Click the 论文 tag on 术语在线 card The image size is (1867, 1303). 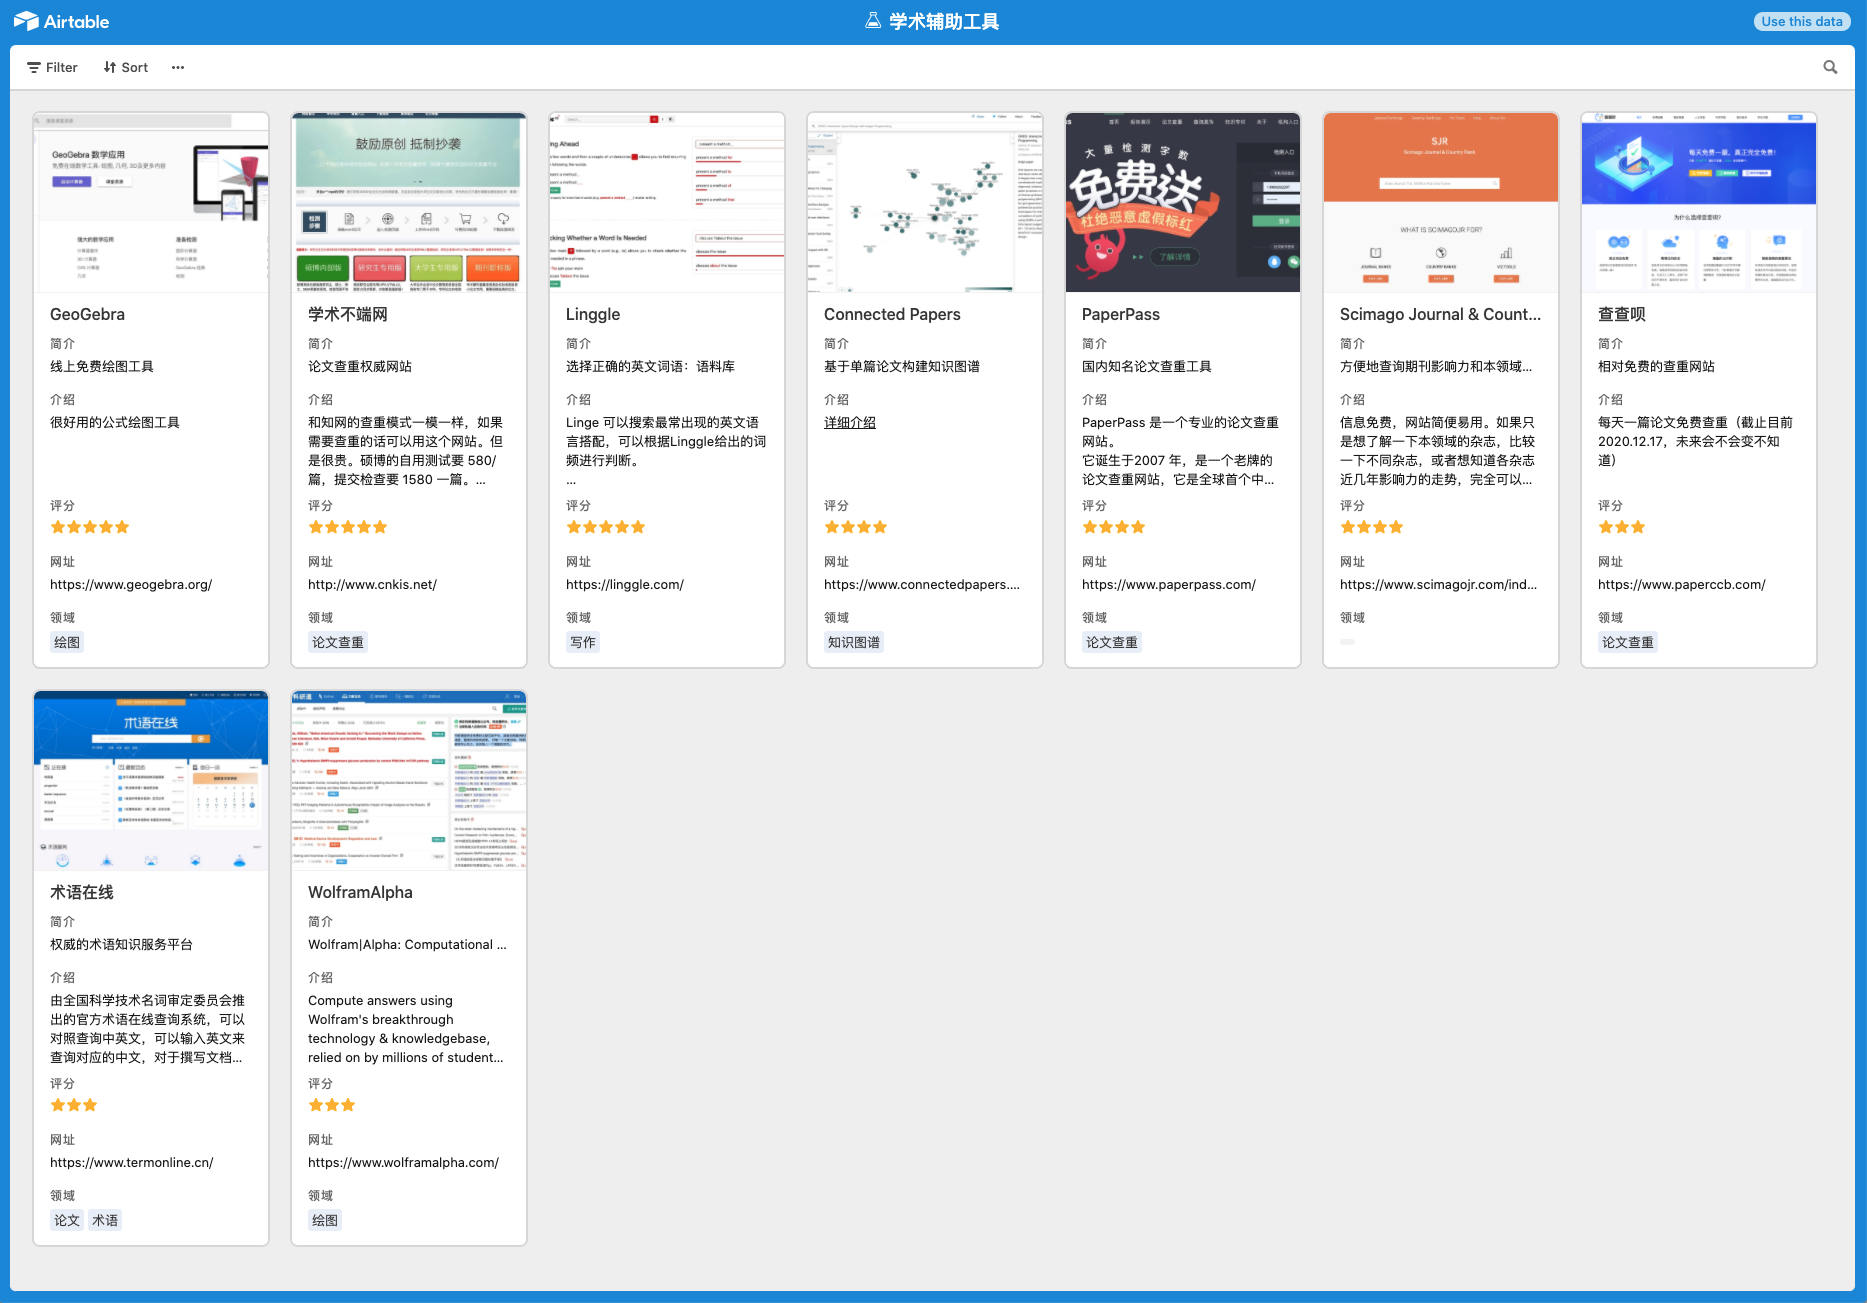tap(67, 1220)
